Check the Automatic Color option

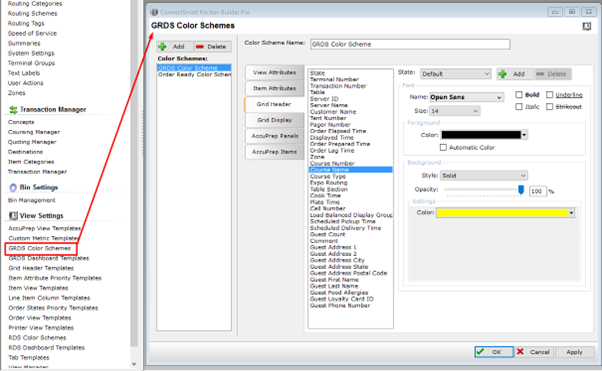[443, 147]
